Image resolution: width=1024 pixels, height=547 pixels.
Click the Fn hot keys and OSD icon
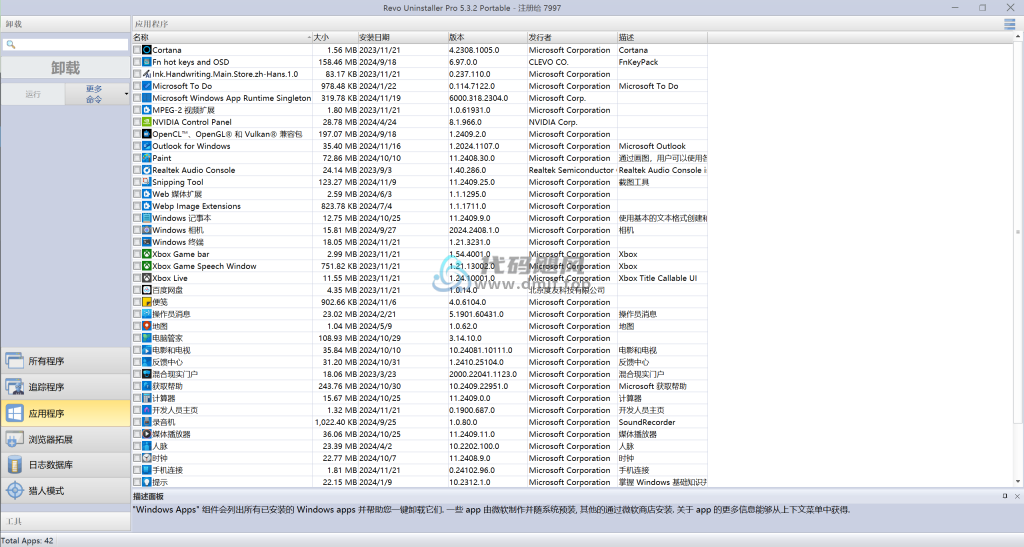click(147, 62)
